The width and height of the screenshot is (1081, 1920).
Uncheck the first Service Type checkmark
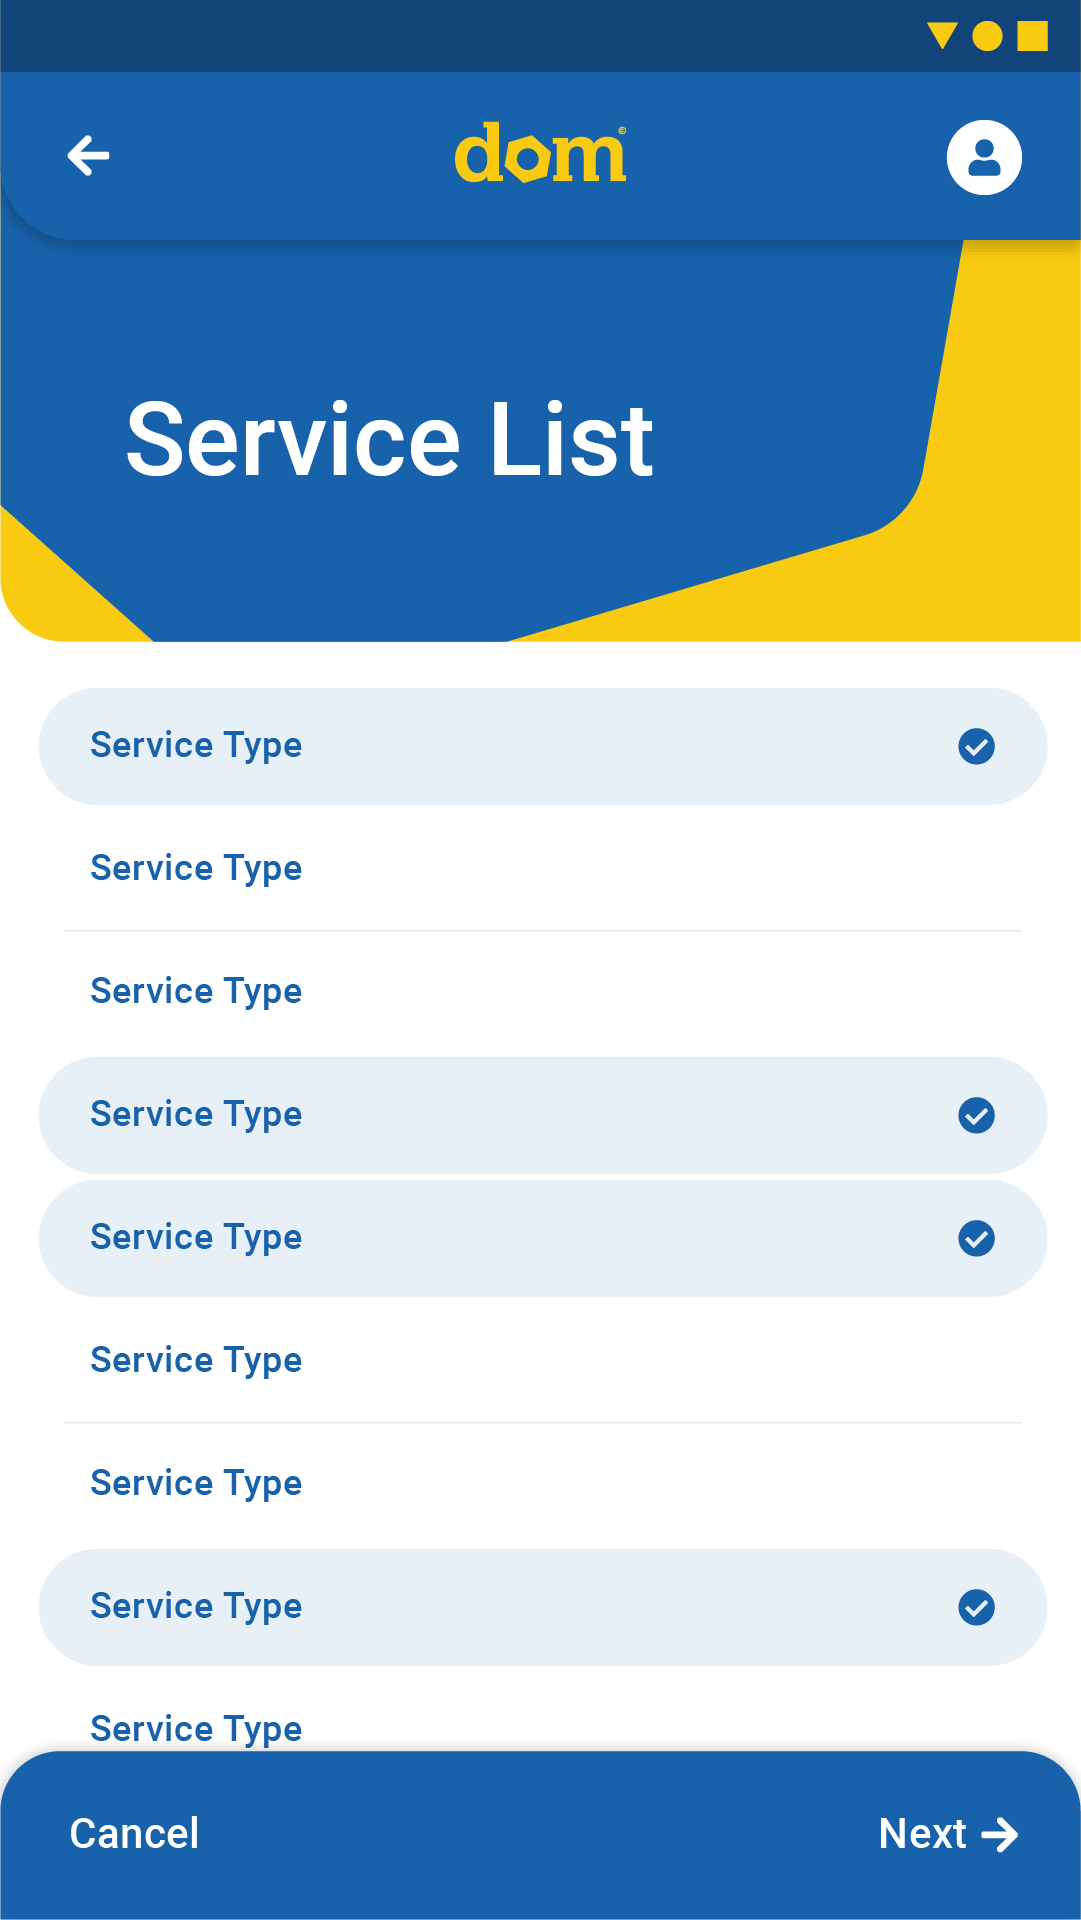click(x=976, y=746)
